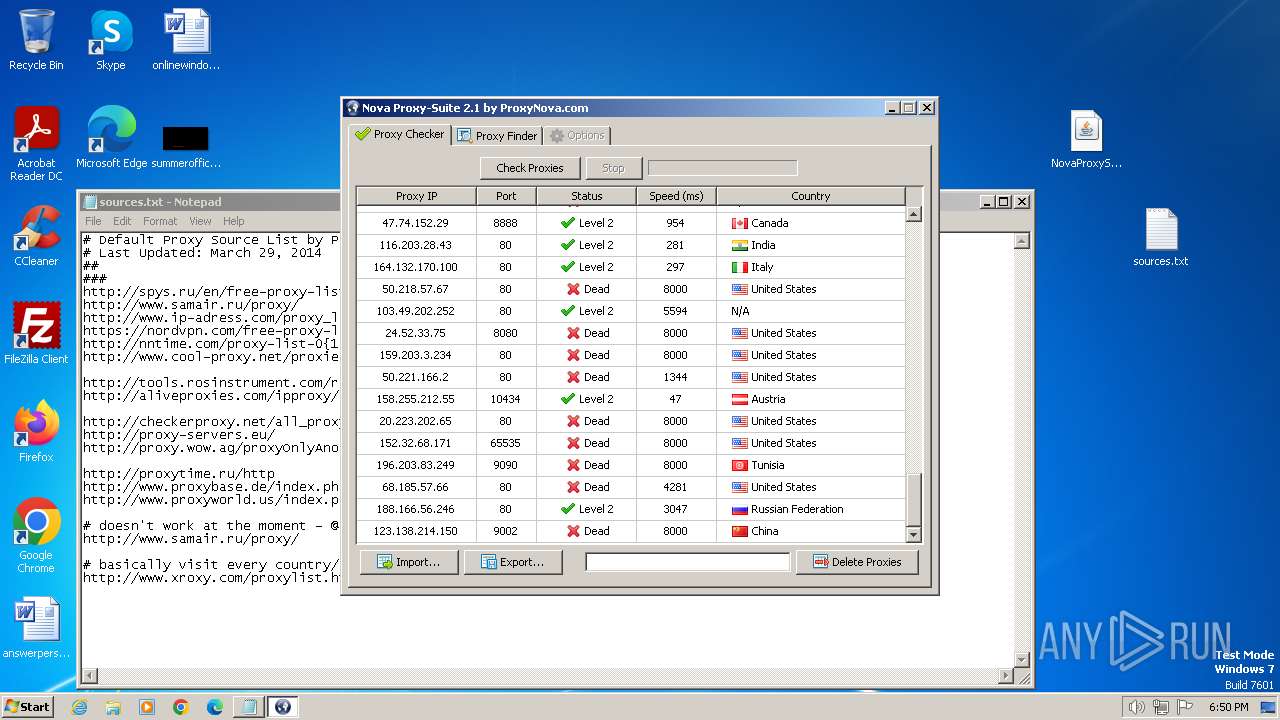Switch to the Proxy Finder tab

(497, 135)
